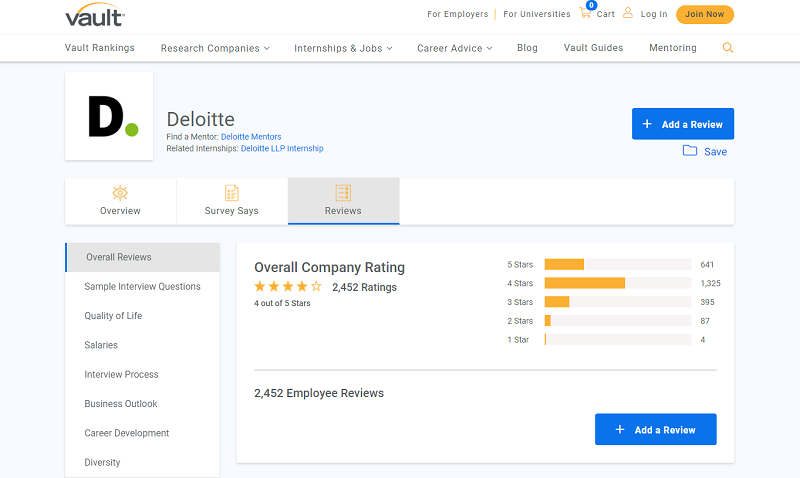The width and height of the screenshot is (800, 478).
Task: Click the 2 Stars rating bar
Action: tap(618, 321)
